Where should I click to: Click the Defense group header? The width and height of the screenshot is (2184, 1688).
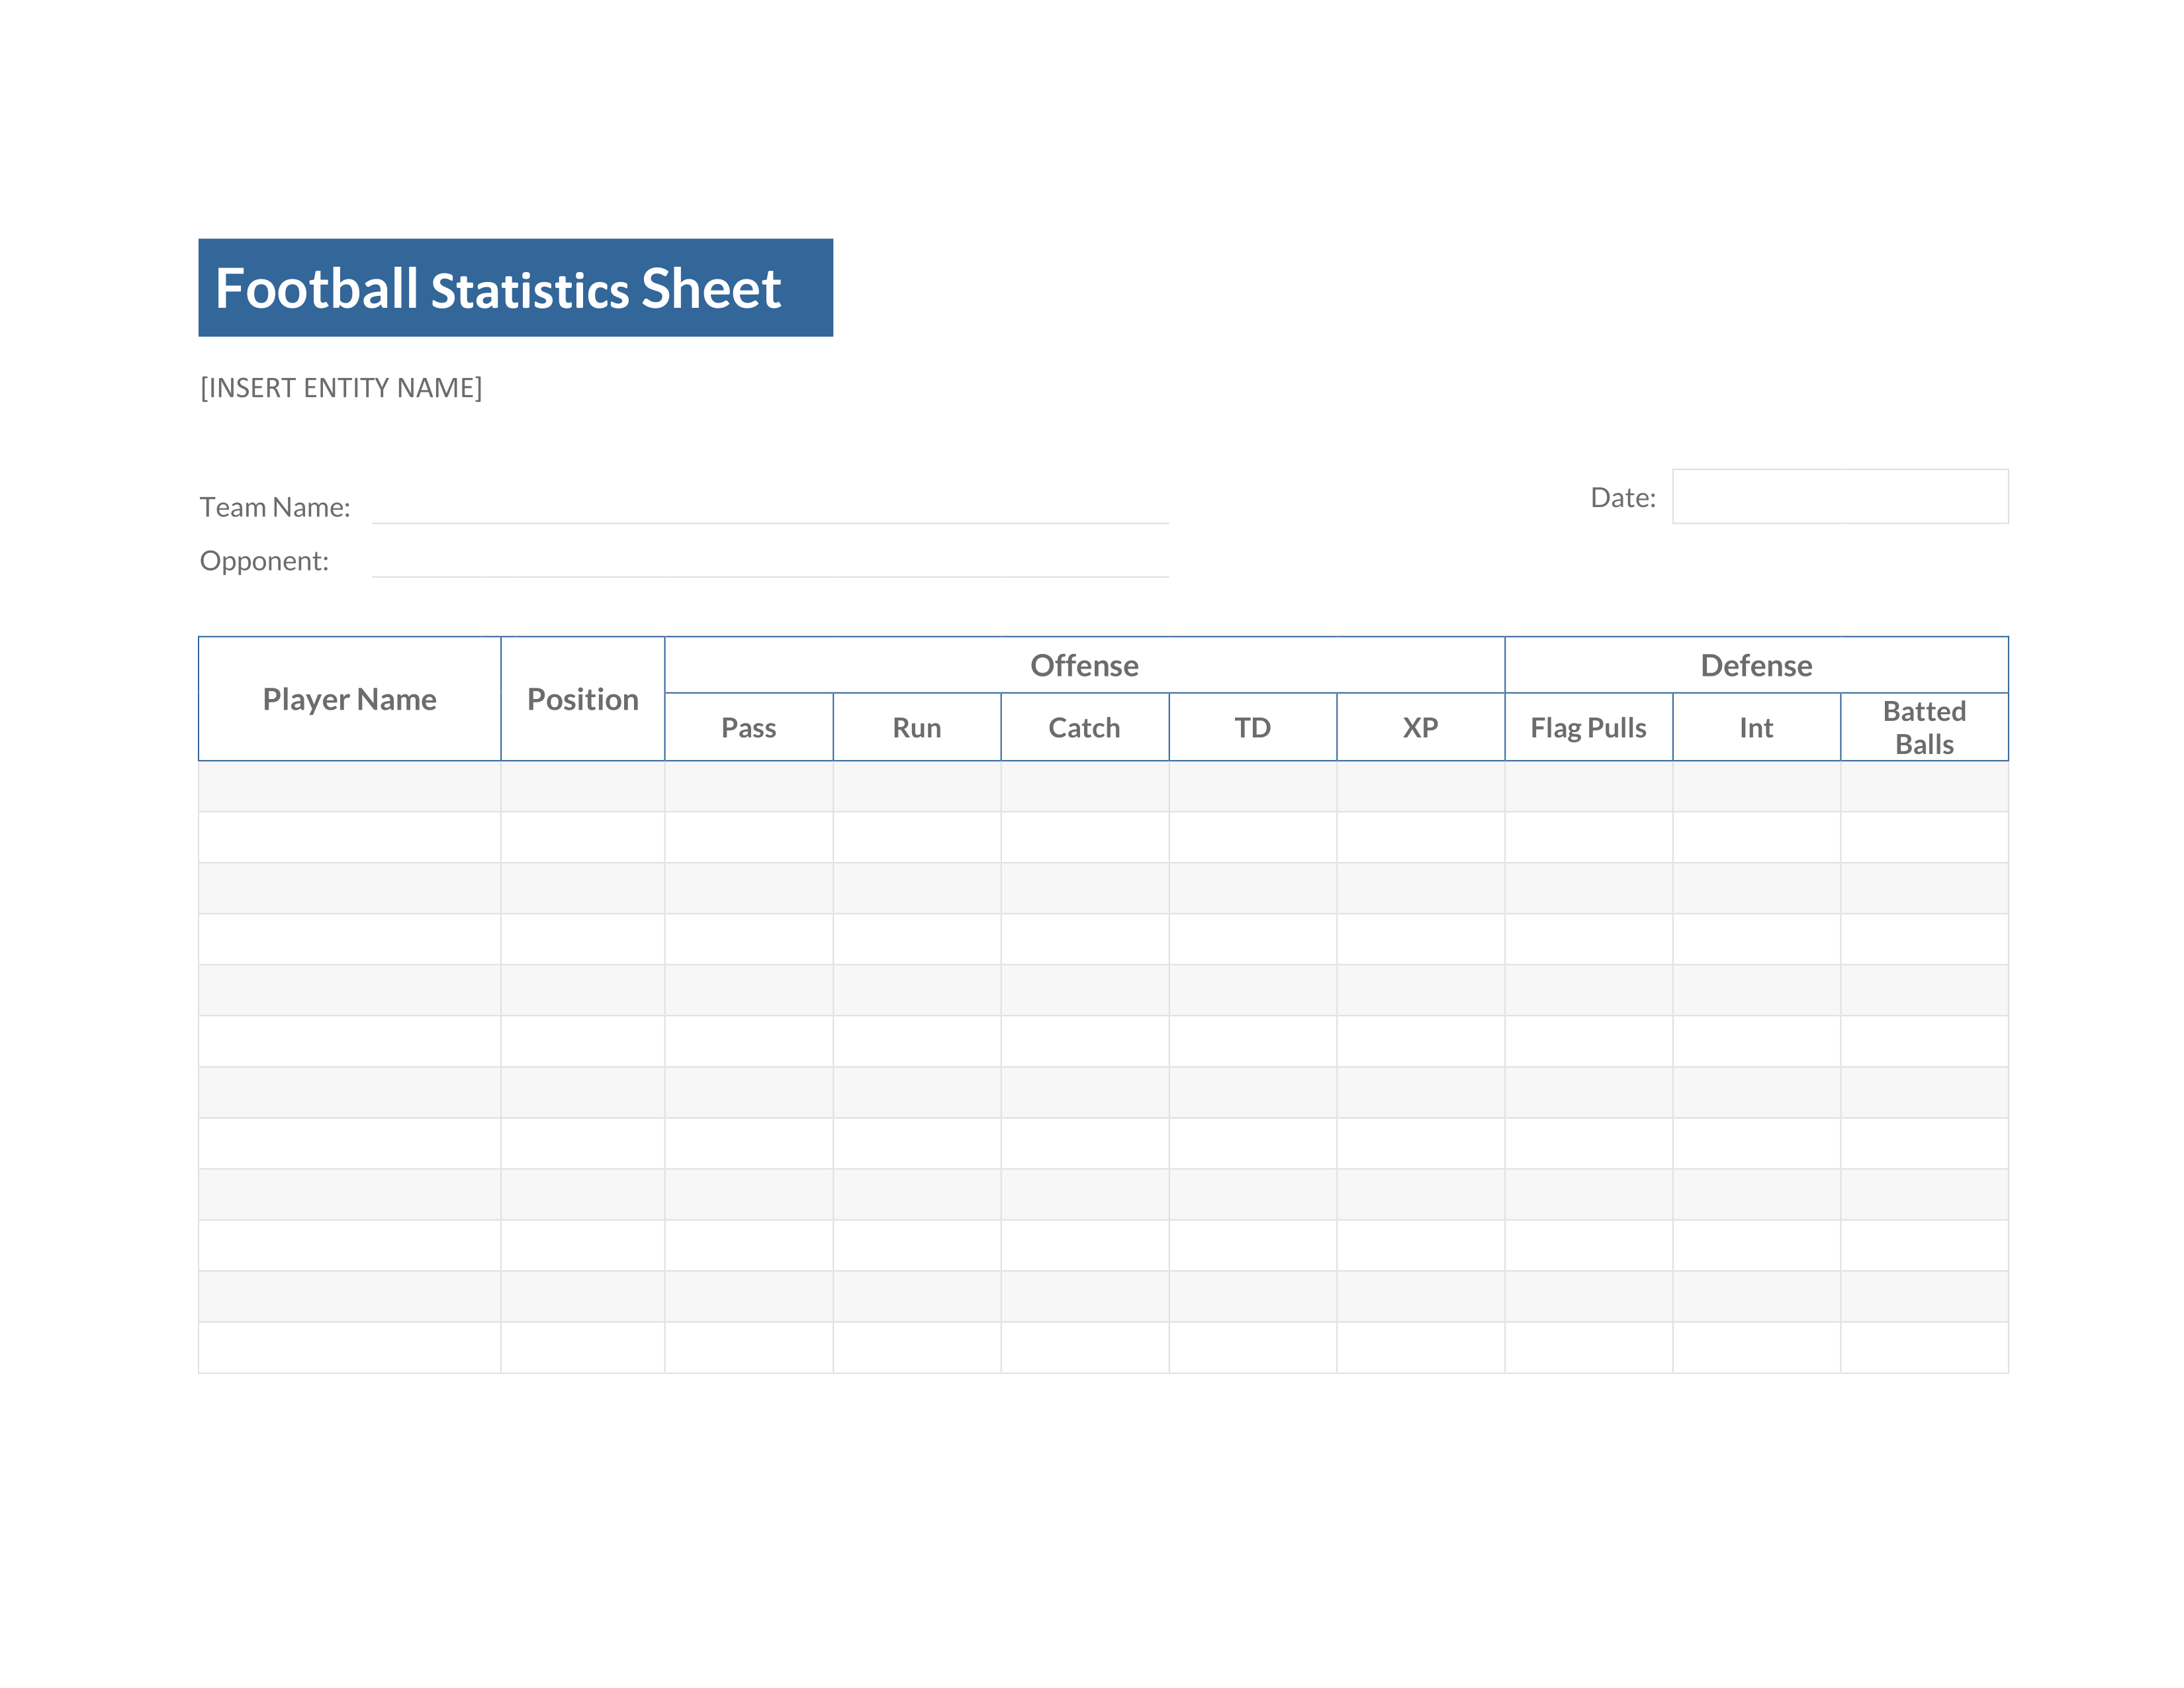coord(1756,665)
